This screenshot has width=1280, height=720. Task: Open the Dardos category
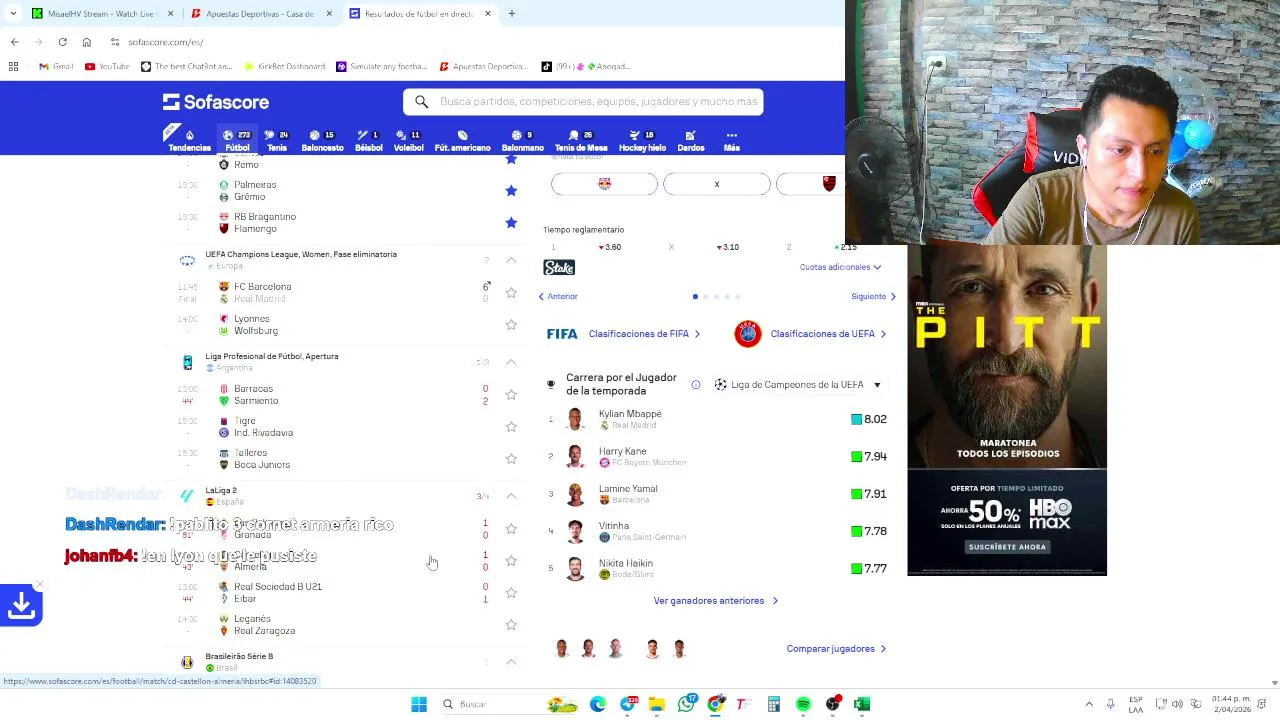click(690, 141)
